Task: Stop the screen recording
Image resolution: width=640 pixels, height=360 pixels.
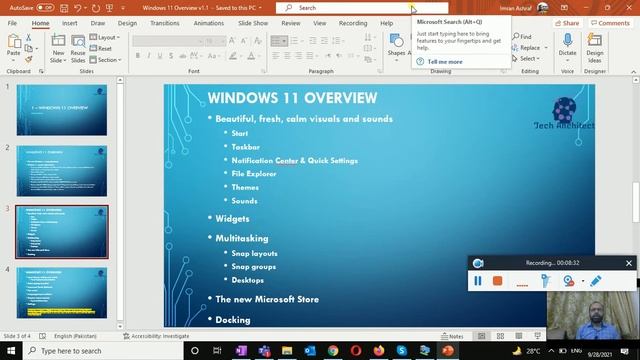Action: pos(497,281)
